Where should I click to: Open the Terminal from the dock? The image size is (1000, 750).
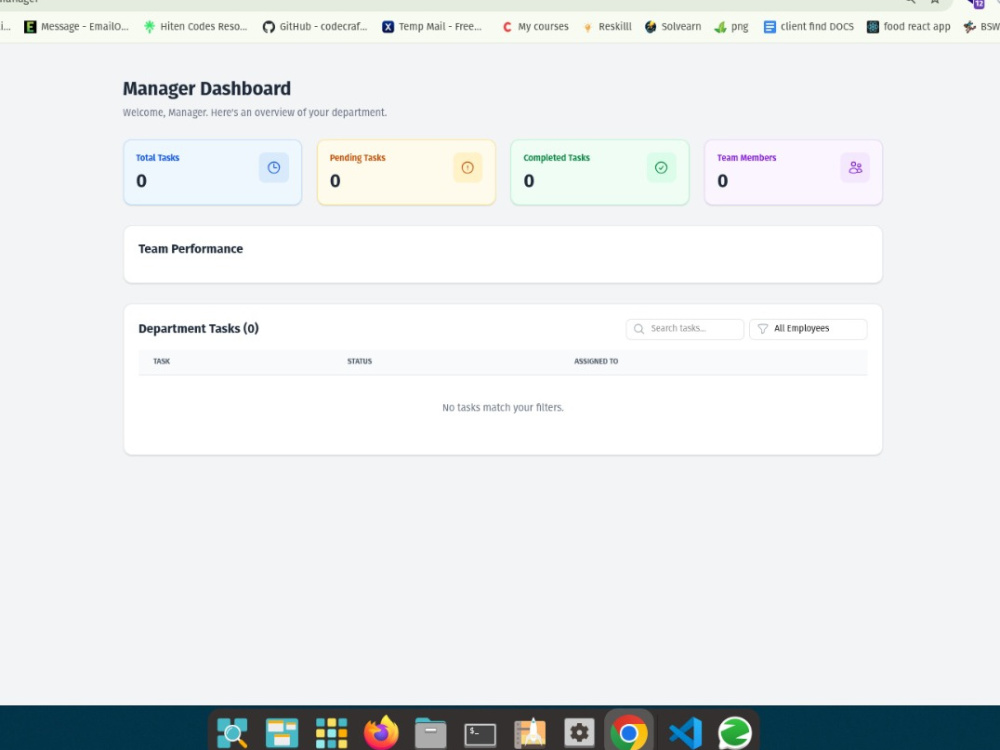click(x=480, y=734)
